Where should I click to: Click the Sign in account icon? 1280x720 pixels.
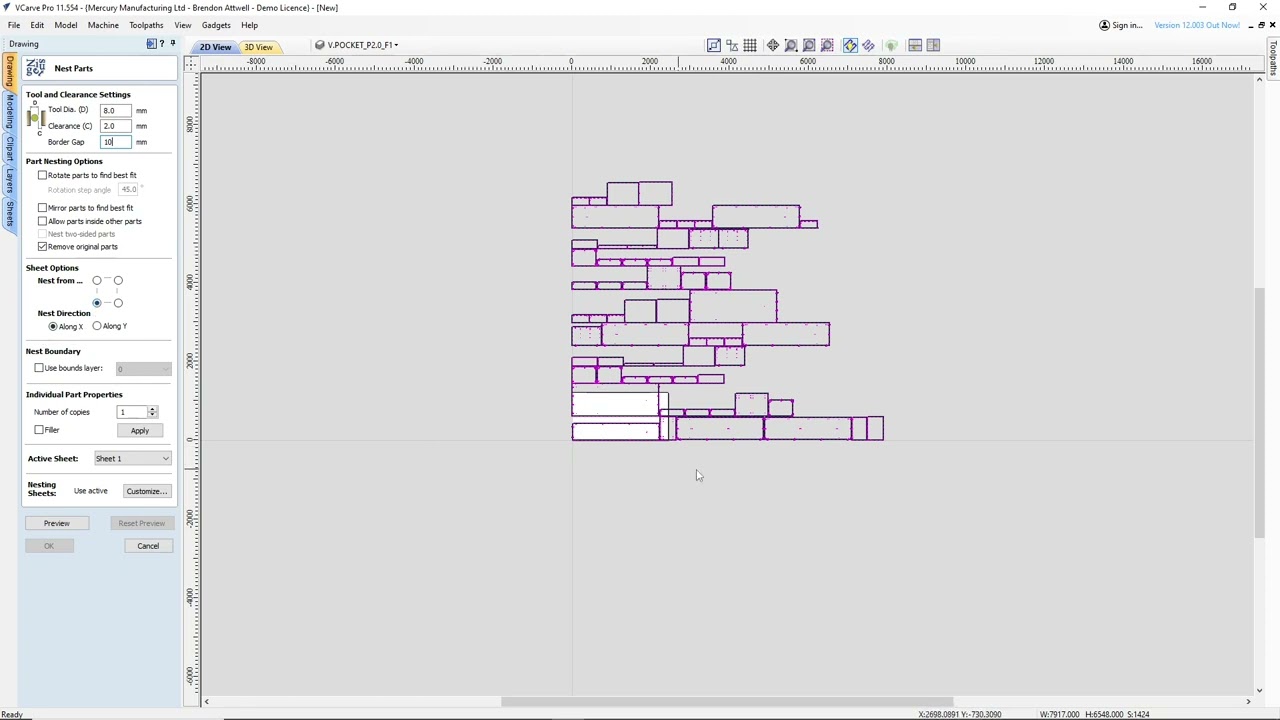pyautogui.click(x=1104, y=25)
